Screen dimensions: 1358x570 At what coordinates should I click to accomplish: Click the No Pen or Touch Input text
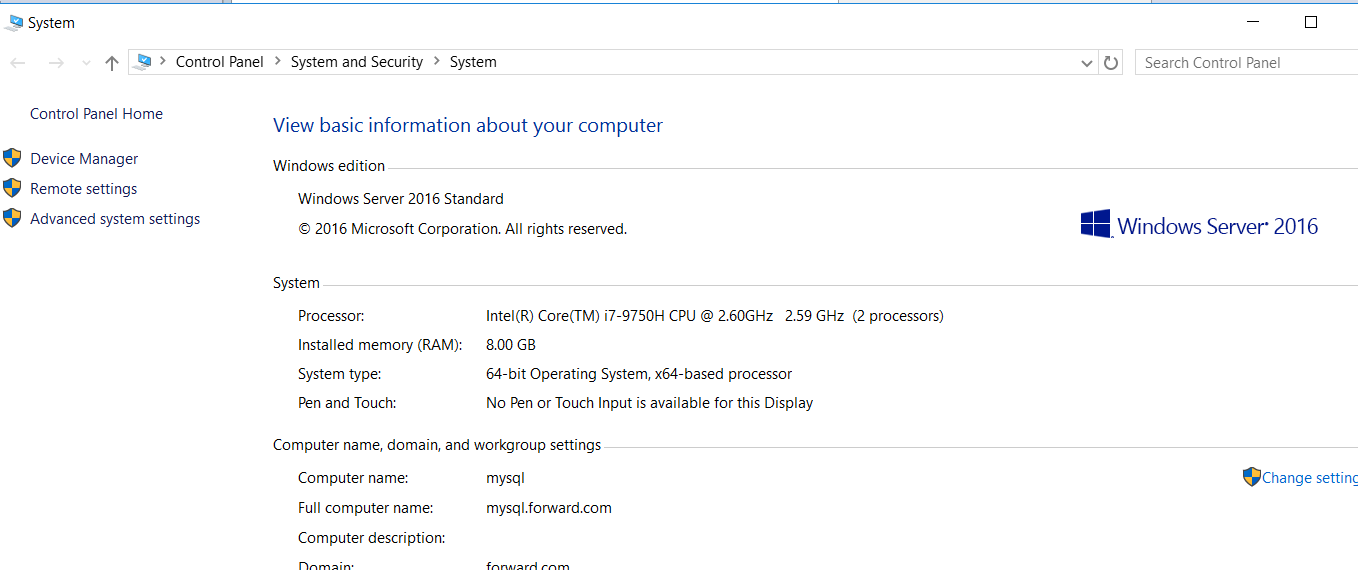pyautogui.click(x=650, y=403)
